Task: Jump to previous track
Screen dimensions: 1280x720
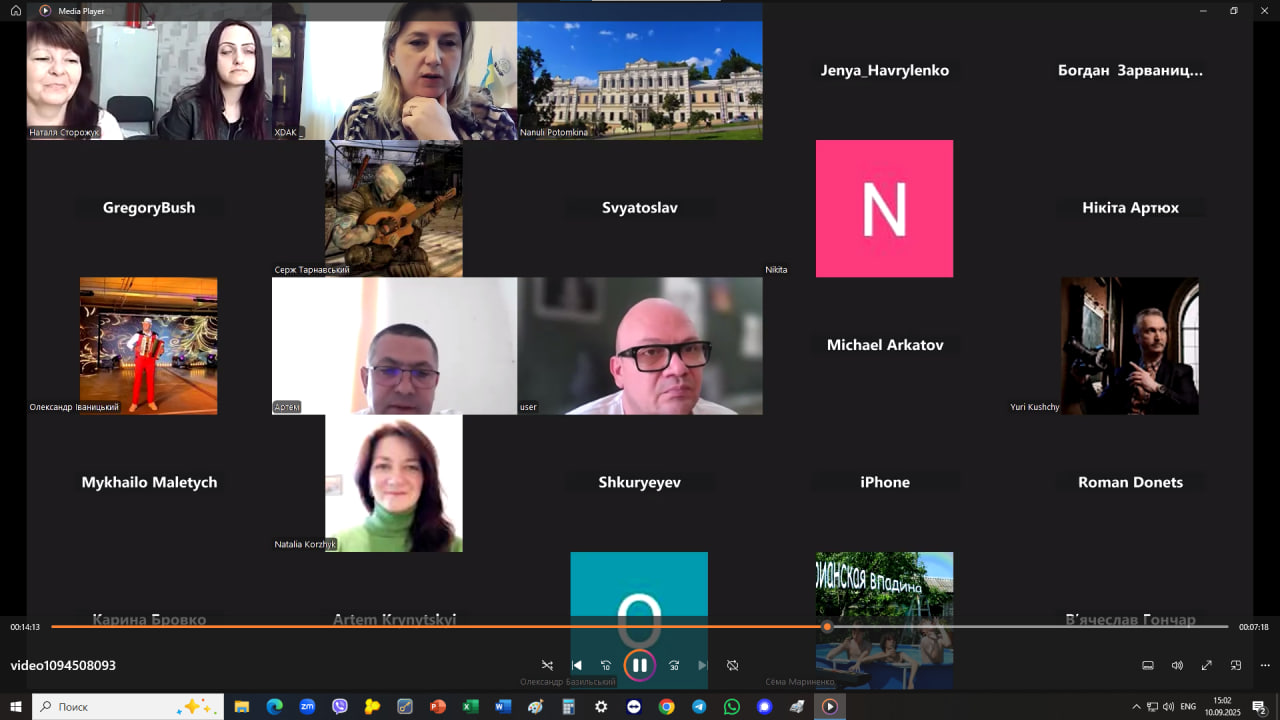Action: pos(576,665)
